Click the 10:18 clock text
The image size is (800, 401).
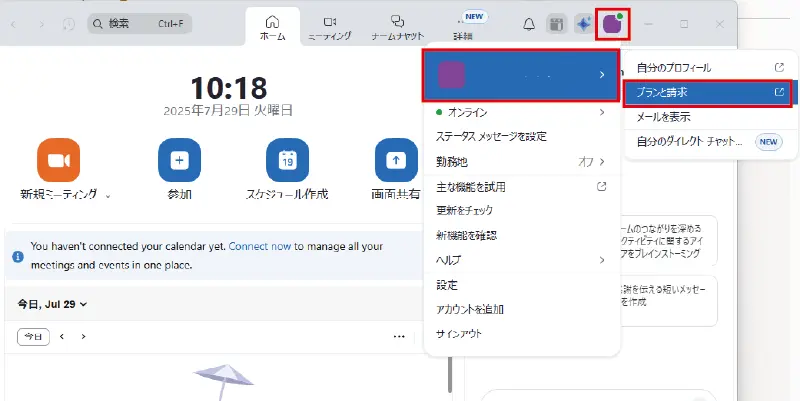[x=229, y=88]
